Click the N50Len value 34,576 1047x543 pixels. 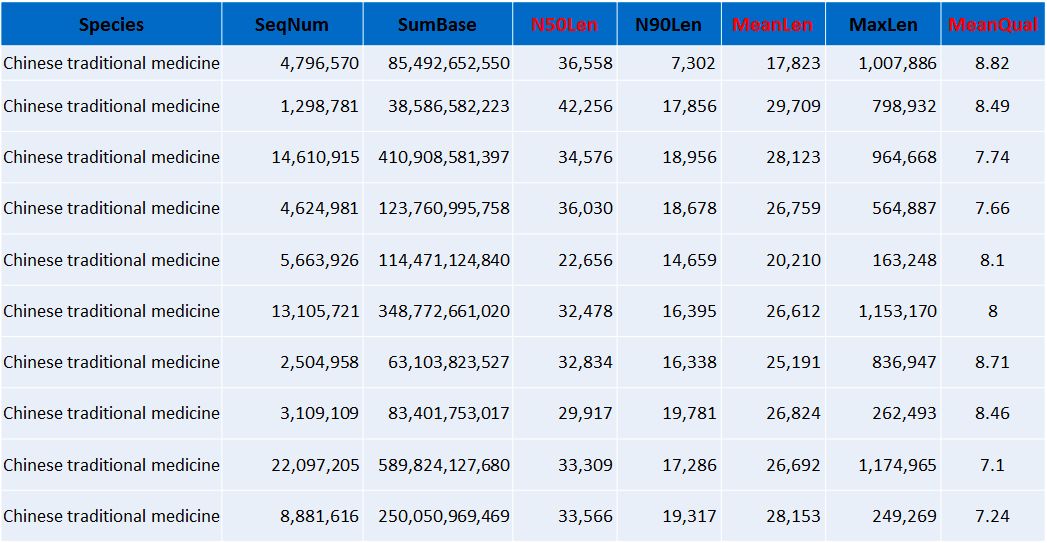tap(585, 157)
